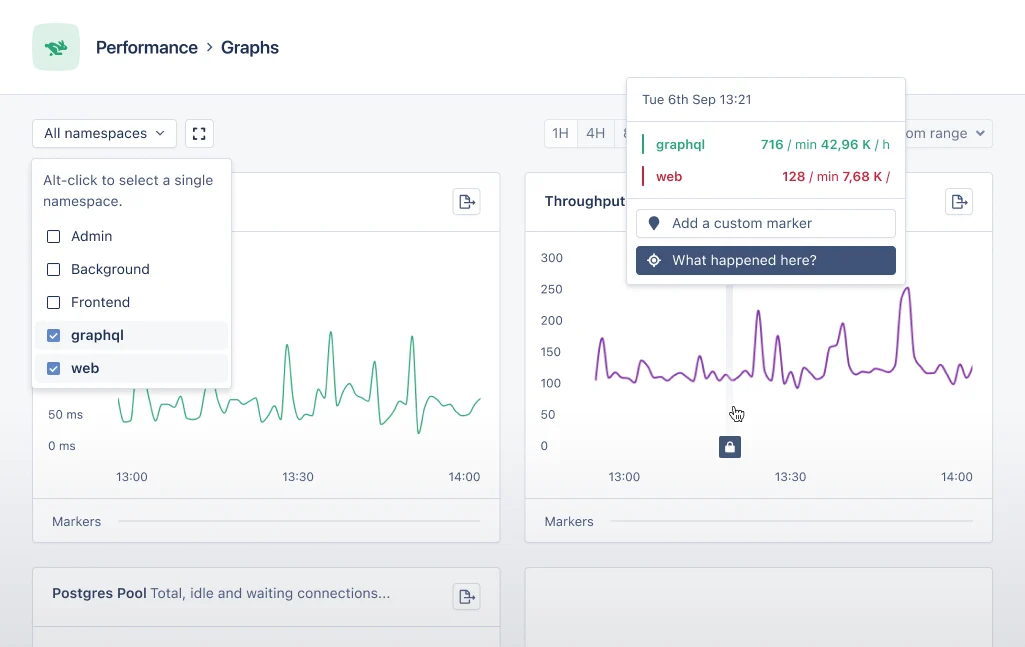Click the Tue 6th Sep 13:21 tooltip header
Viewport: 1025px width, 647px height.
(x=696, y=99)
